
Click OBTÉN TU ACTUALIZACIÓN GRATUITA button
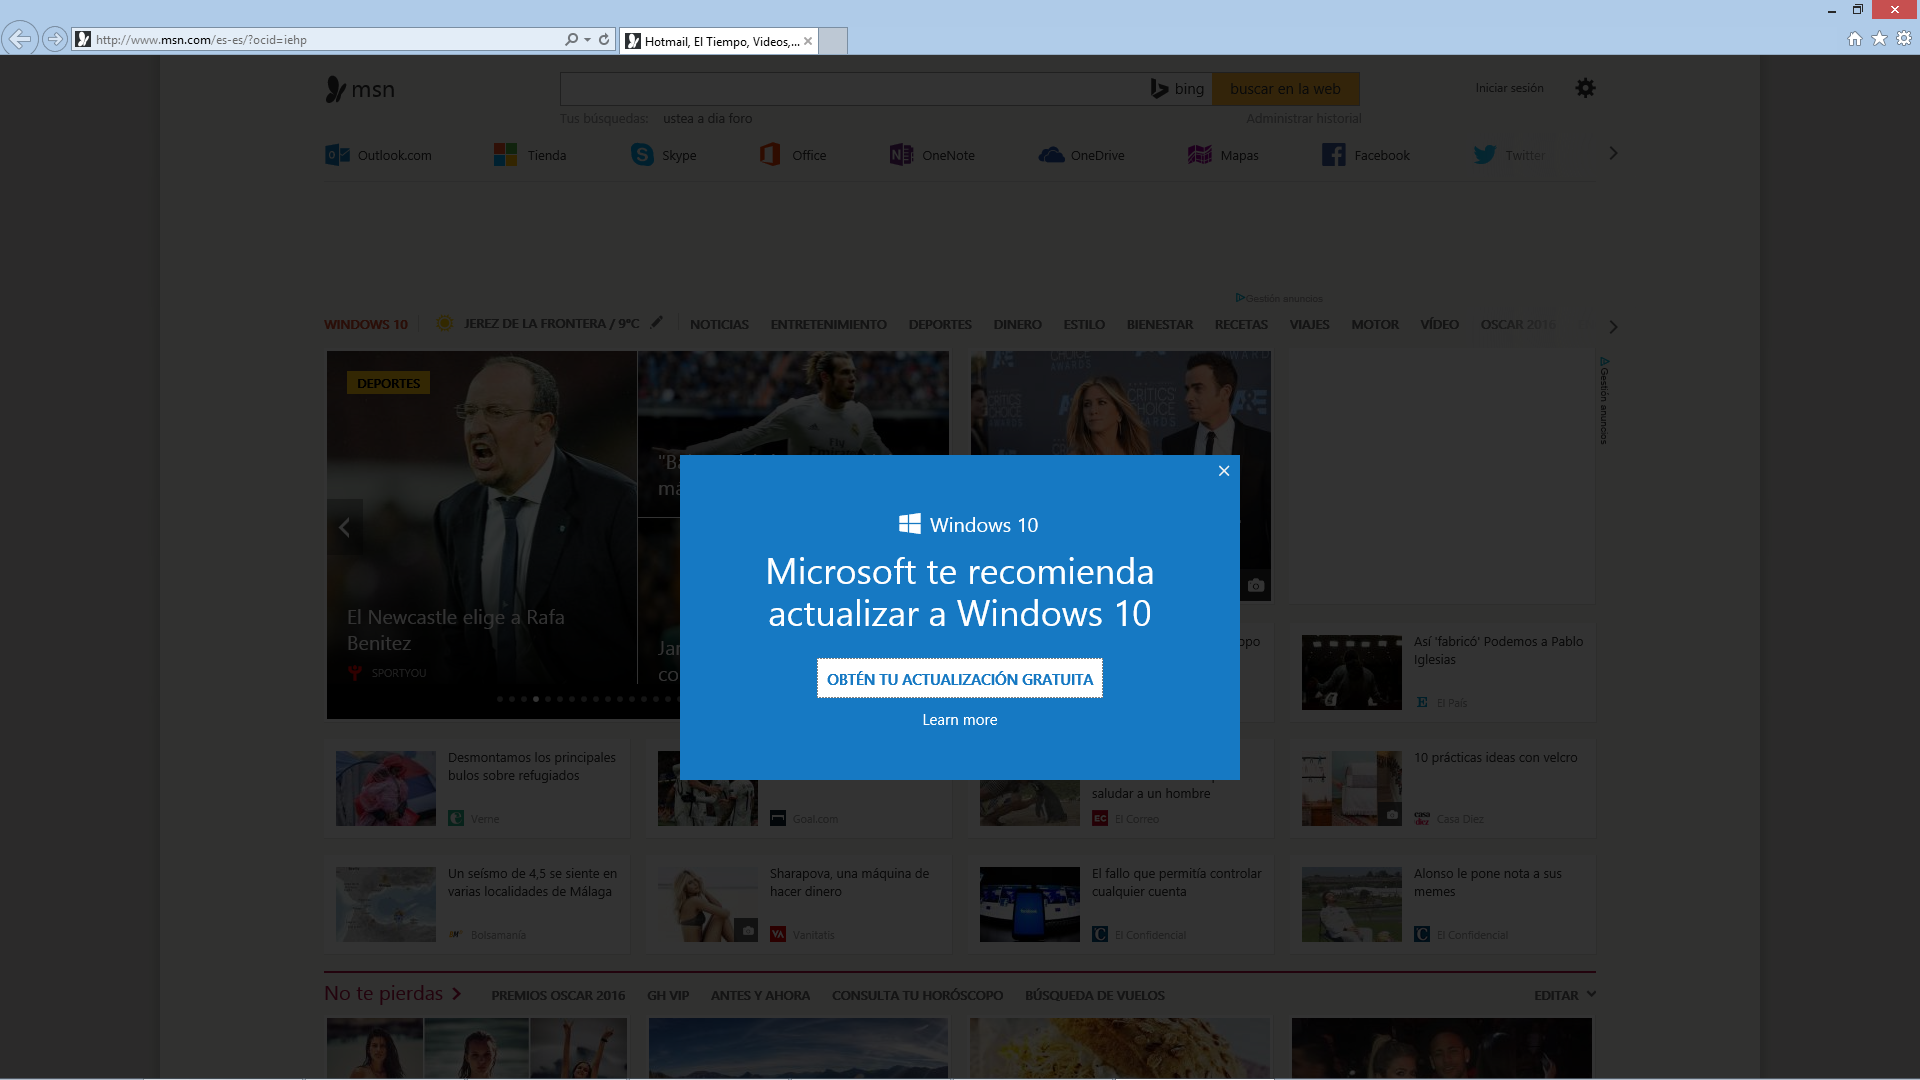[960, 678]
